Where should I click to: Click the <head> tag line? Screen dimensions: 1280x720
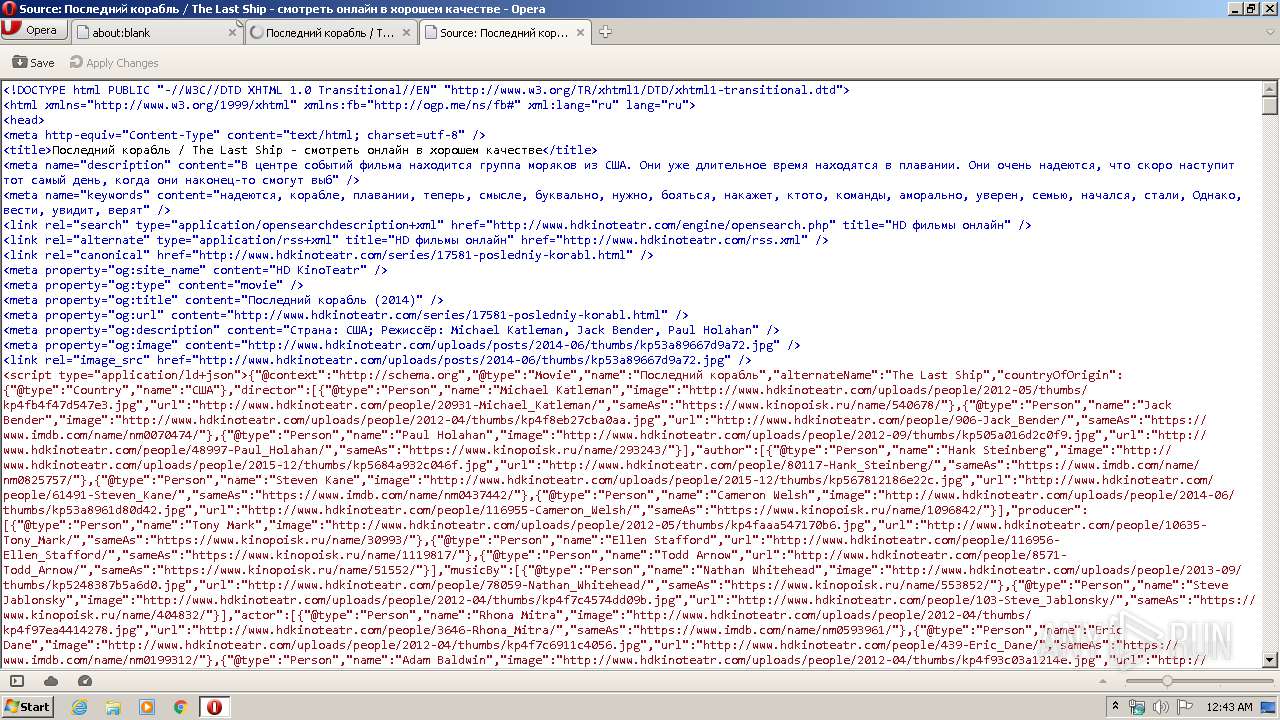click(x=24, y=120)
